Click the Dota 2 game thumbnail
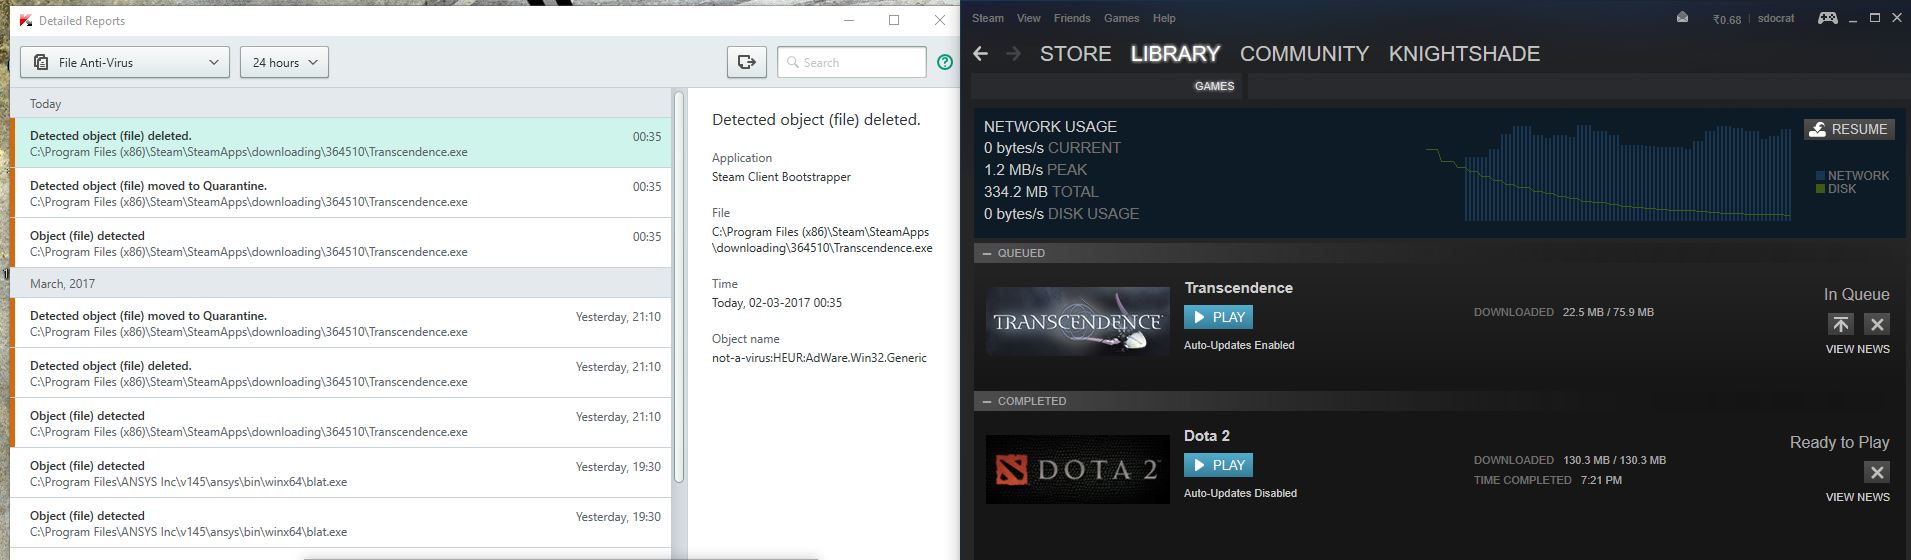The height and width of the screenshot is (560, 1911). [x=1077, y=469]
